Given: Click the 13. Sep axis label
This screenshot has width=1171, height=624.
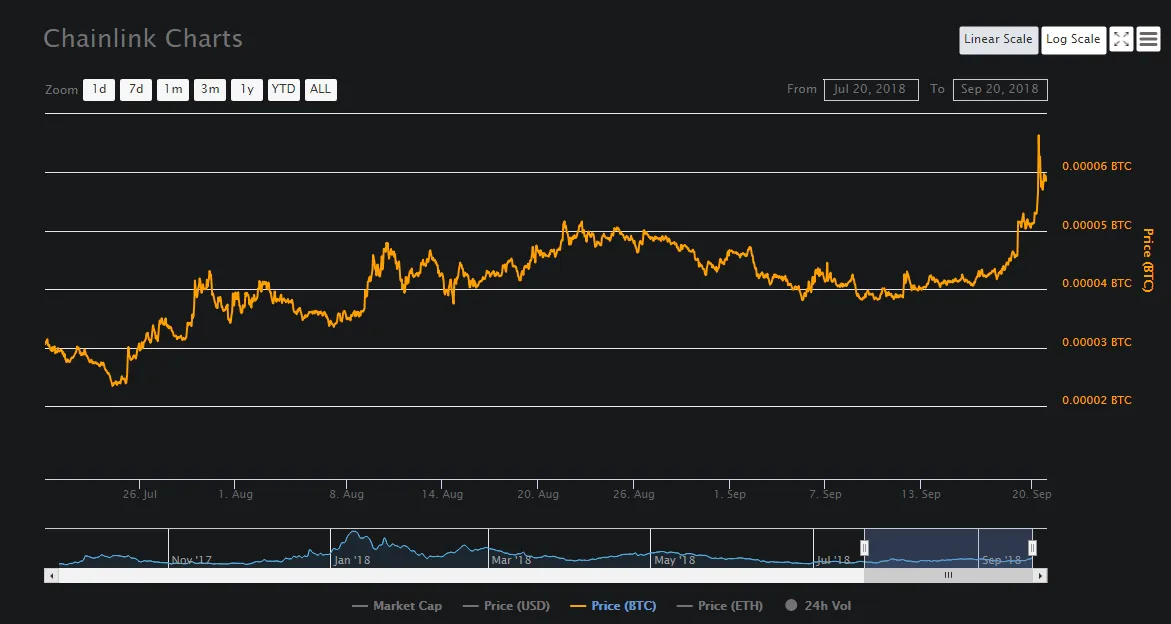Looking at the screenshot, I should tap(920, 494).
